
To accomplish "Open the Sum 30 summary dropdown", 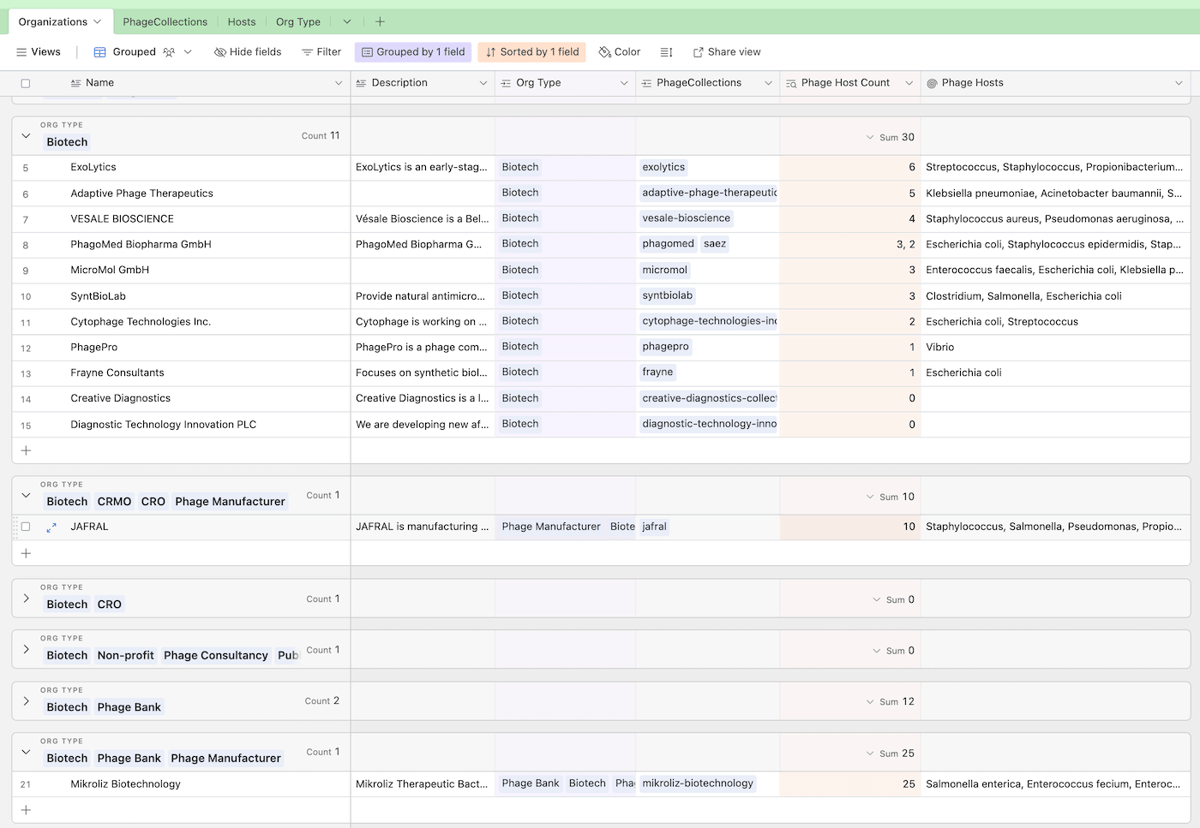I will click(890, 138).
